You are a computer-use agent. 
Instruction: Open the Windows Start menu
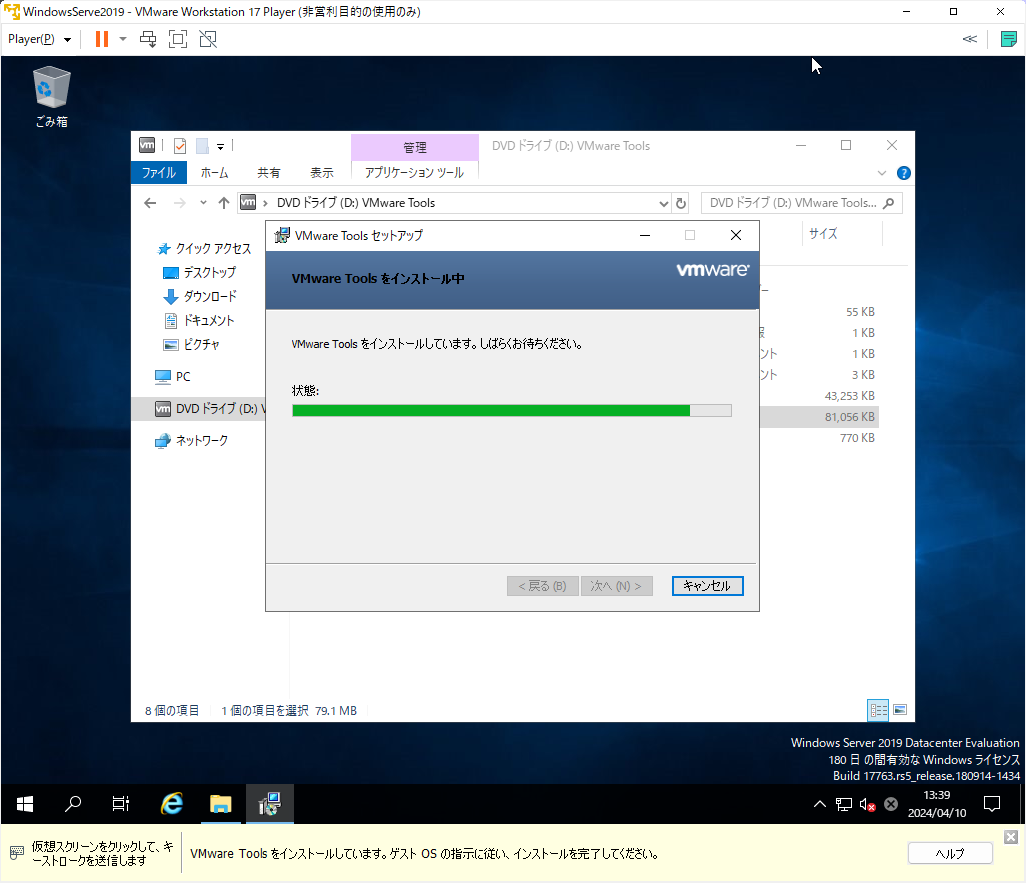pyautogui.click(x=25, y=804)
